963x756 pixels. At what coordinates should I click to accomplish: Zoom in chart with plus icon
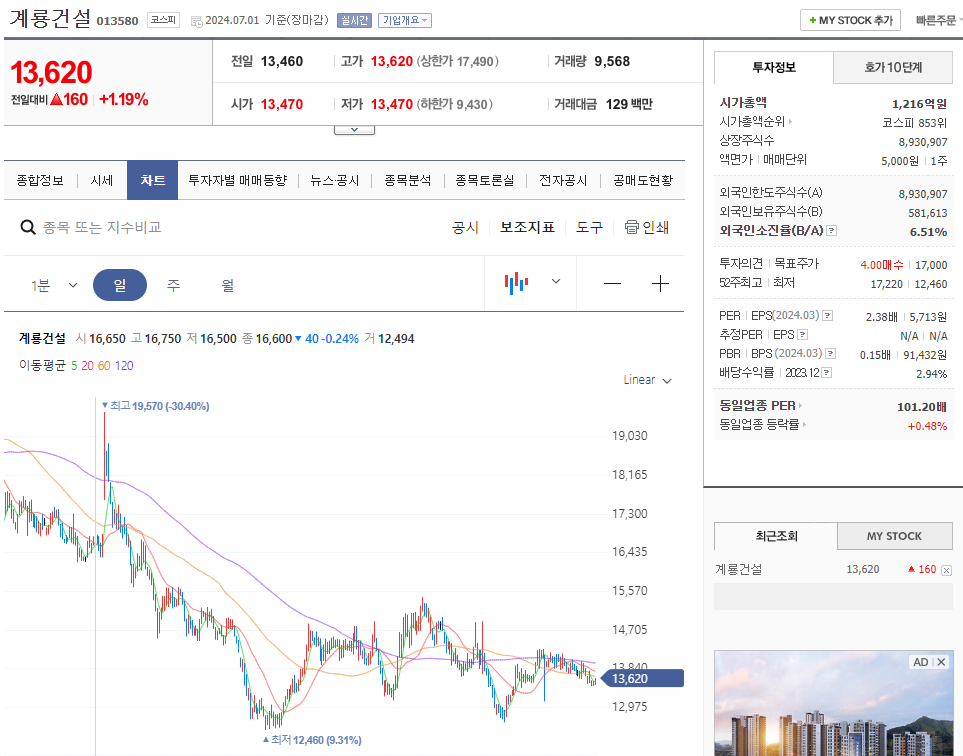(660, 284)
